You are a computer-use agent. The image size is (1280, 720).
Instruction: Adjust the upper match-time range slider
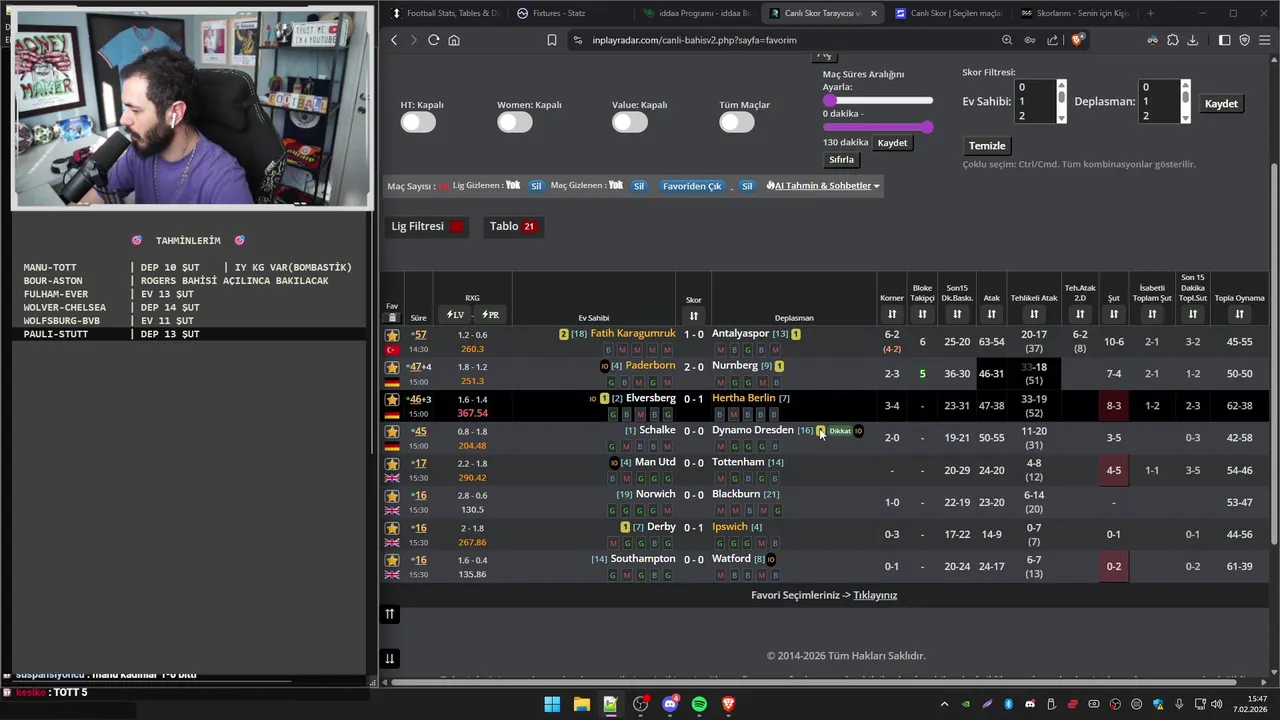pos(878,100)
